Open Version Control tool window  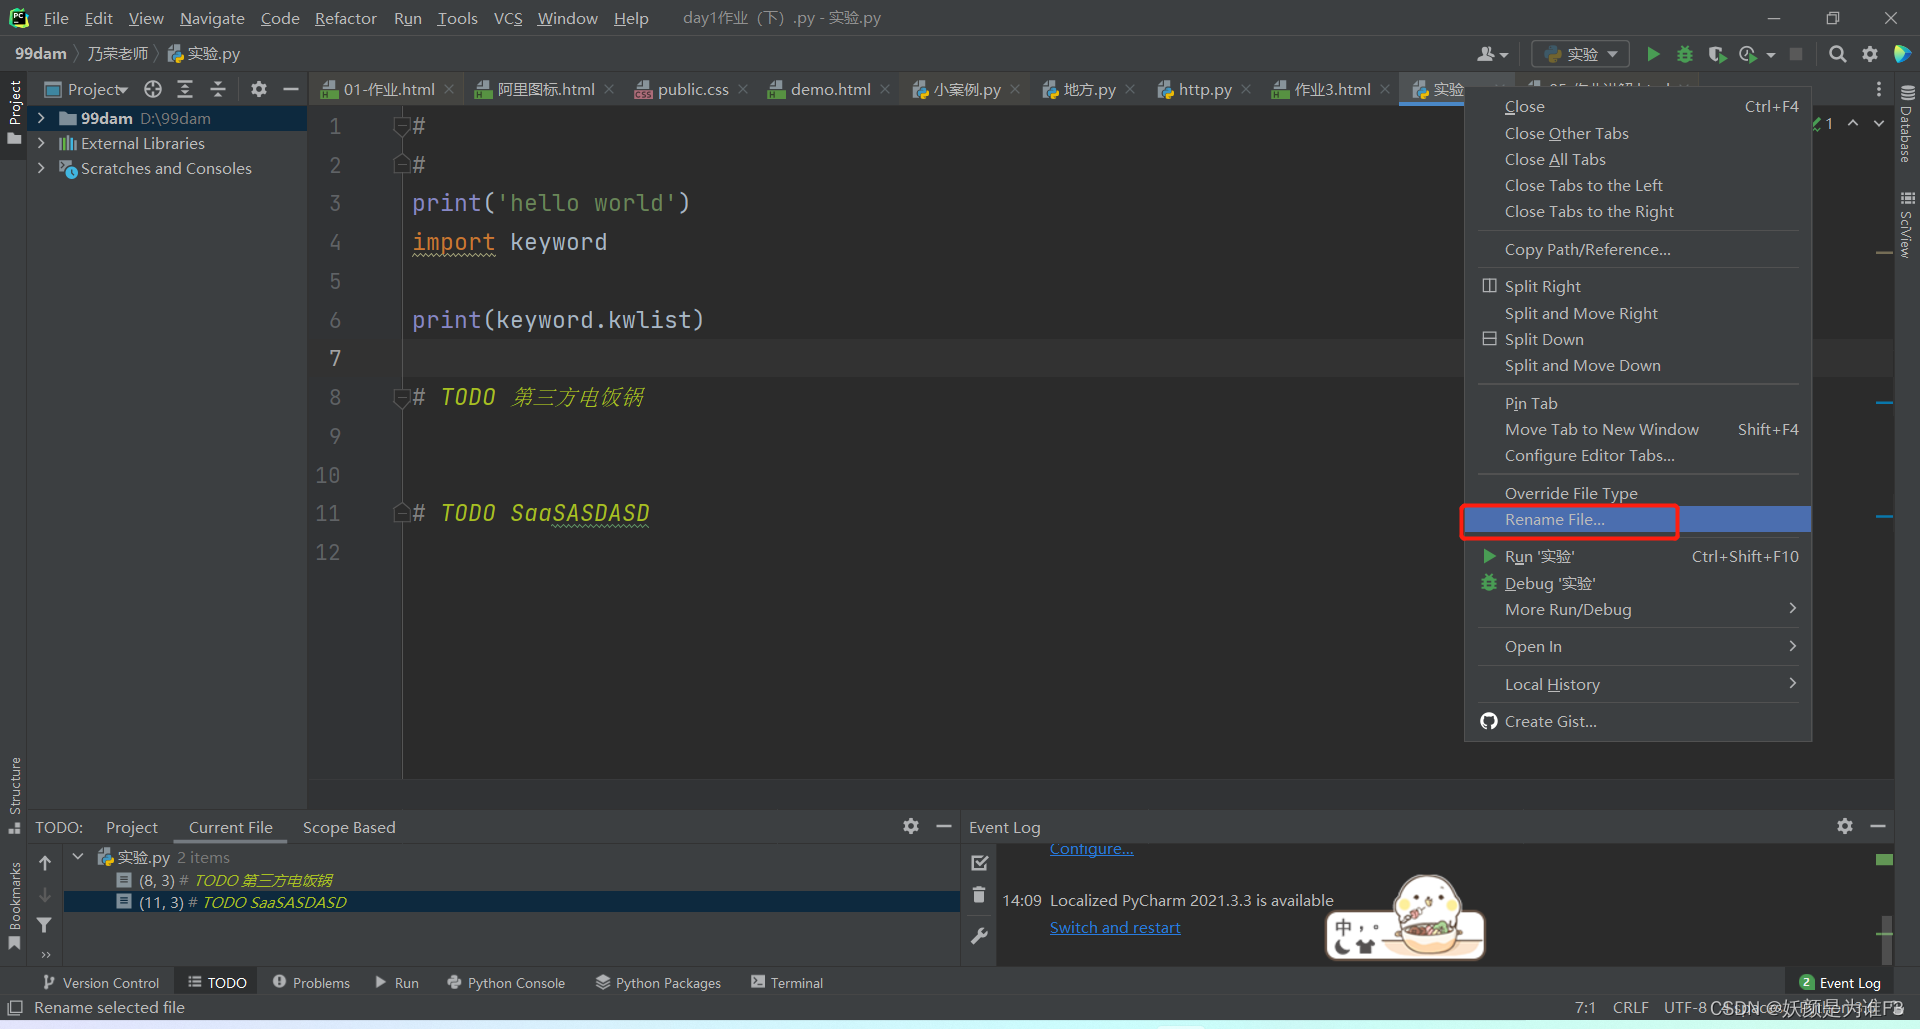pos(101,983)
